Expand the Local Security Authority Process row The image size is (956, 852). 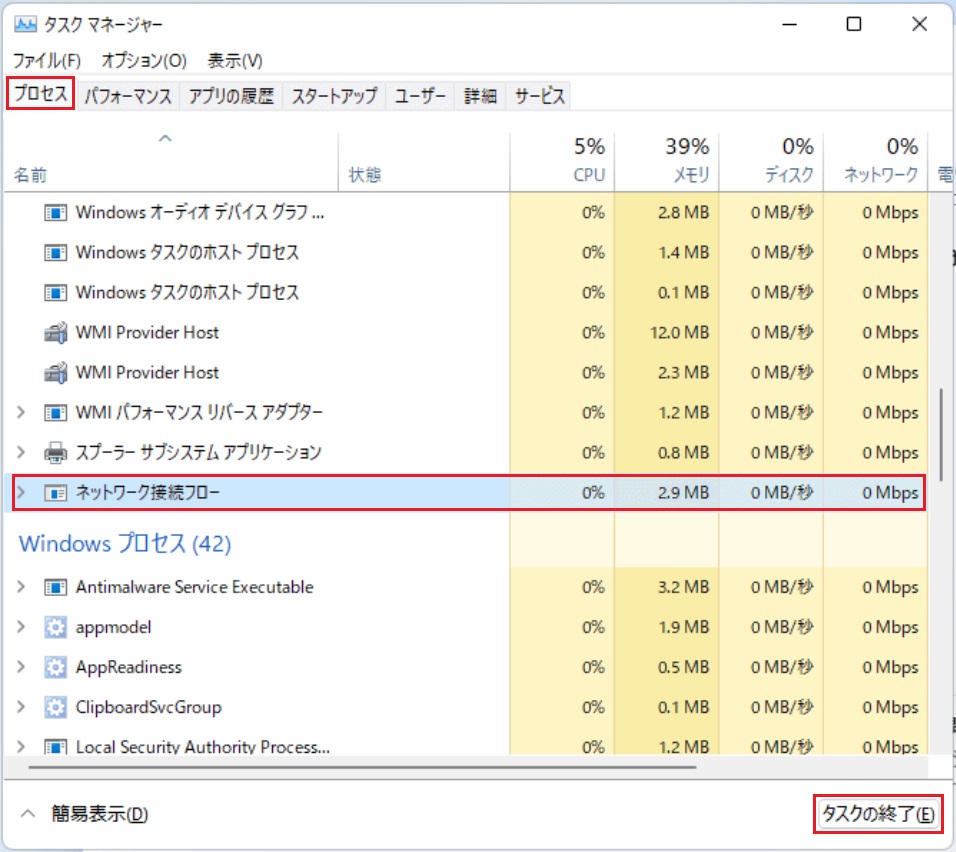coord(21,747)
